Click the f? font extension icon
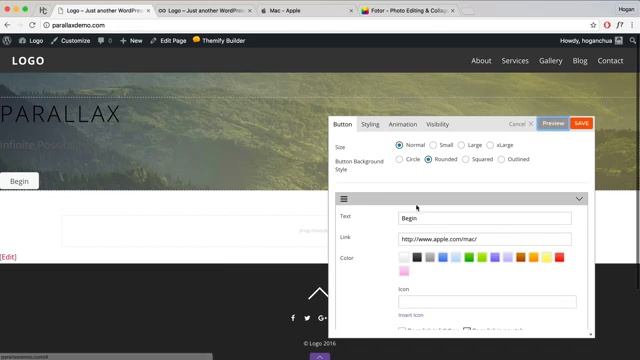The height and width of the screenshot is (360, 640). pyautogui.click(x=620, y=25)
